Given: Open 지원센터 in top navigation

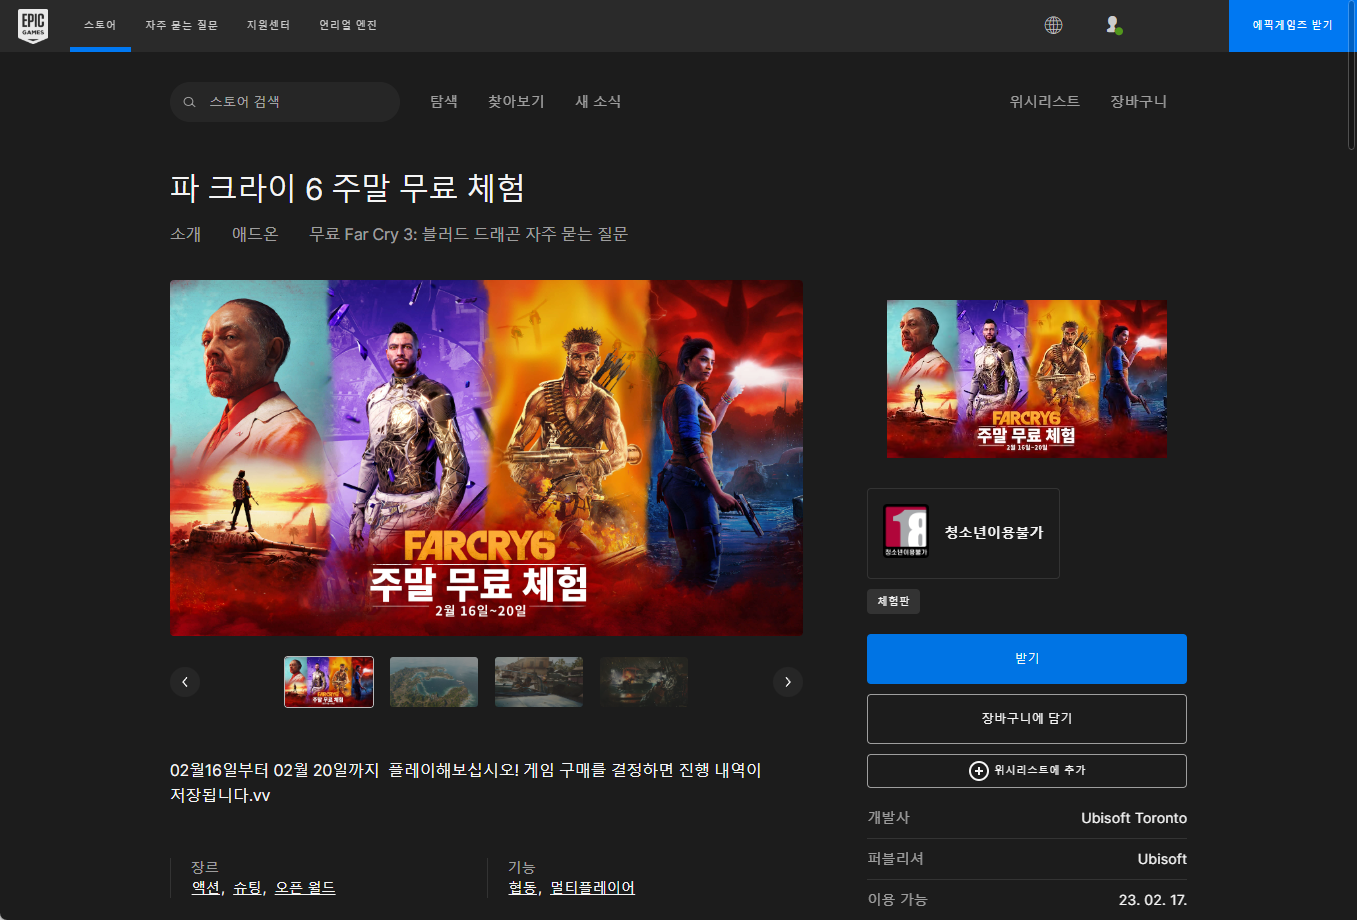Looking at the screenshot, I should tap(268, 25).
